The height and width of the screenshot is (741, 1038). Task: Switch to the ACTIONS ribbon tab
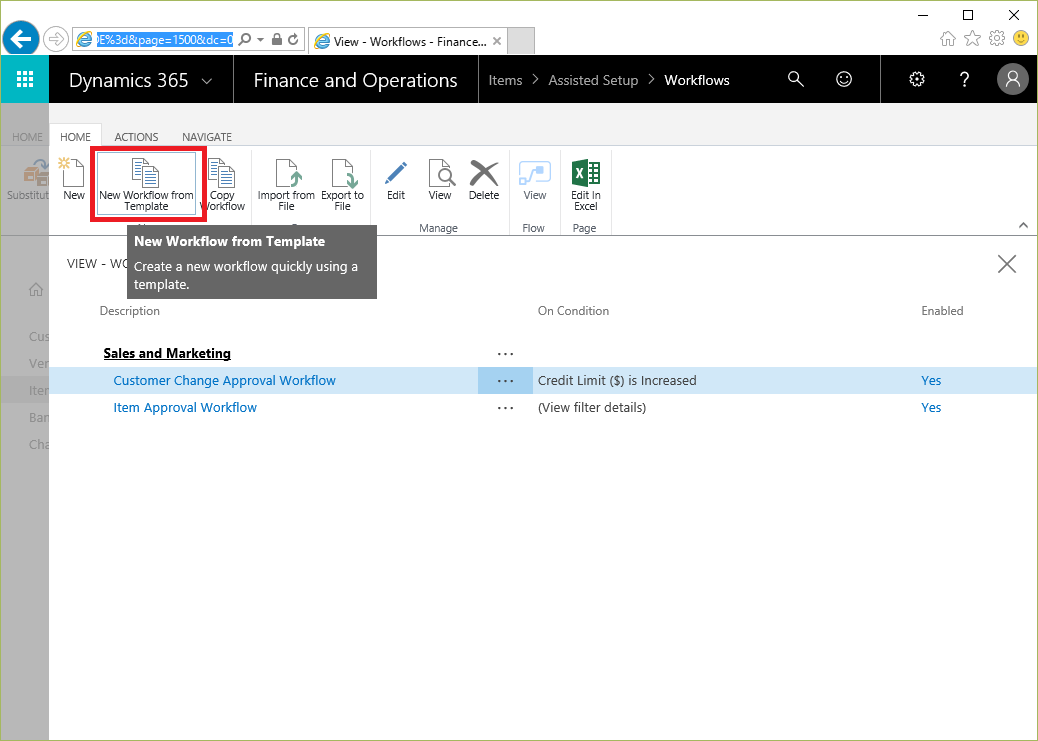click(x=136, y=136)
